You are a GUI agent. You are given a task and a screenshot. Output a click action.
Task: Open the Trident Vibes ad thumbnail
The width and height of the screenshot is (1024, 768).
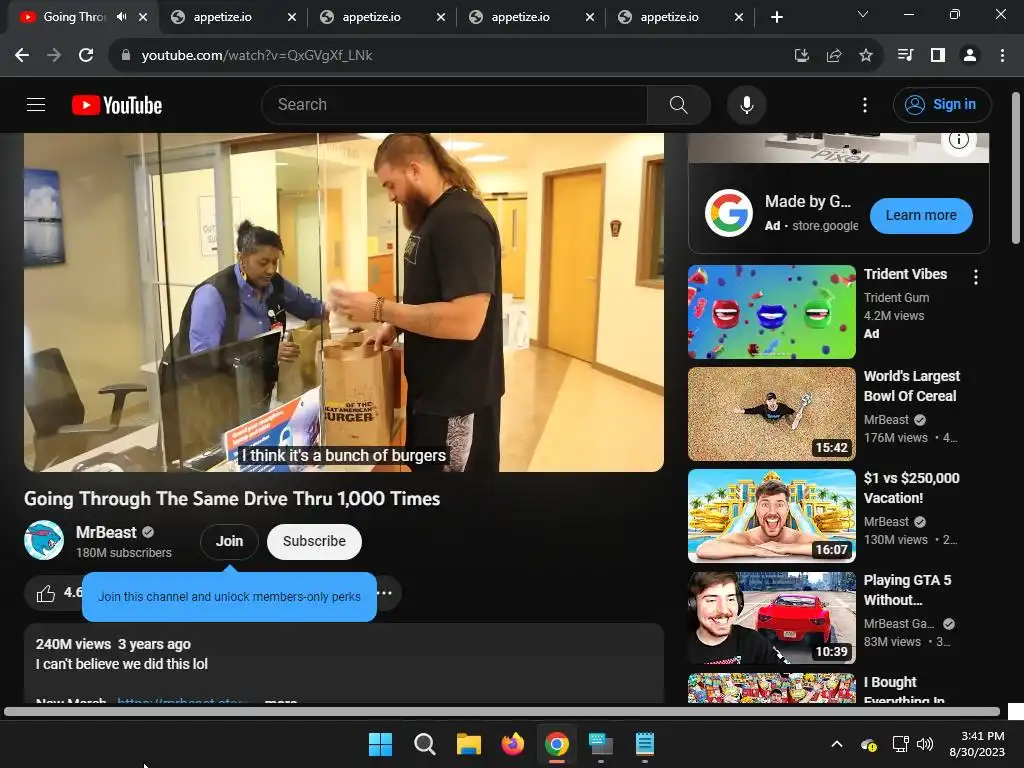tap(771, 312)
